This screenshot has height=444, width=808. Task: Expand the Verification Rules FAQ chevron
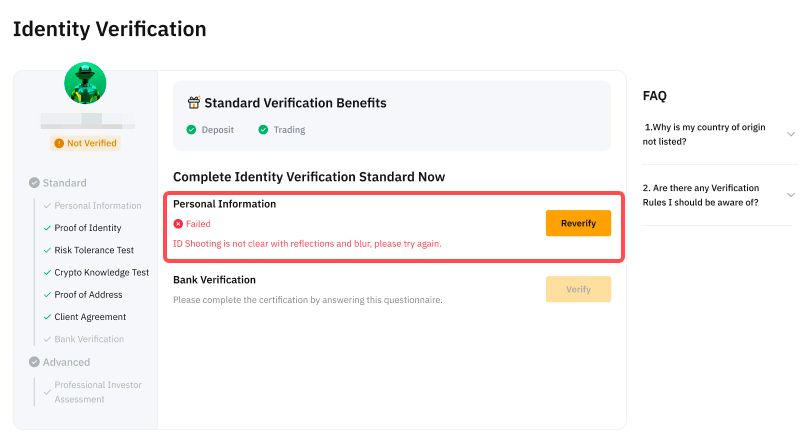click(791, 195)
